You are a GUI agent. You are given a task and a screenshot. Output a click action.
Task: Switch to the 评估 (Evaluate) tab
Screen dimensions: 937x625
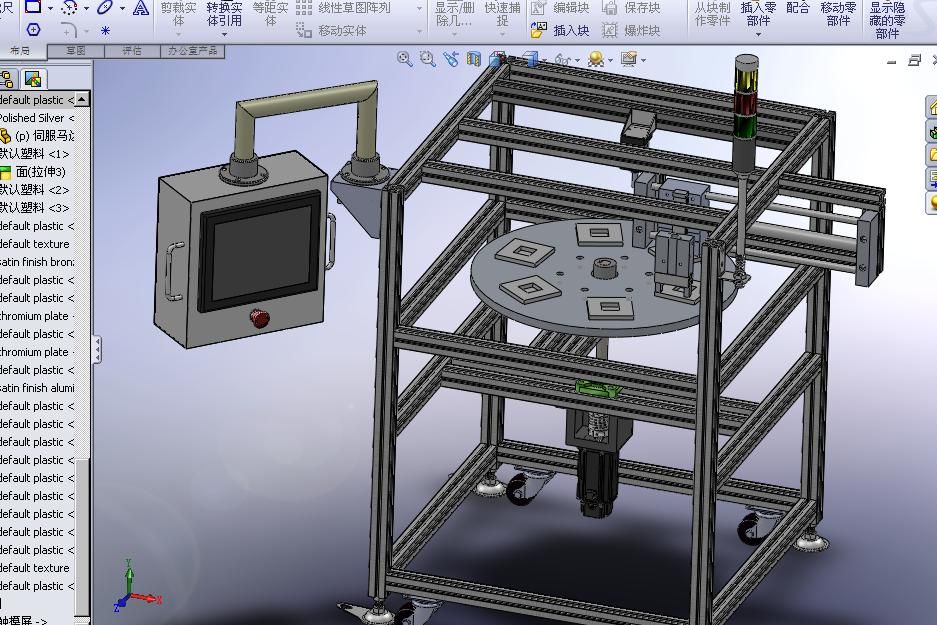coord(131,50)
